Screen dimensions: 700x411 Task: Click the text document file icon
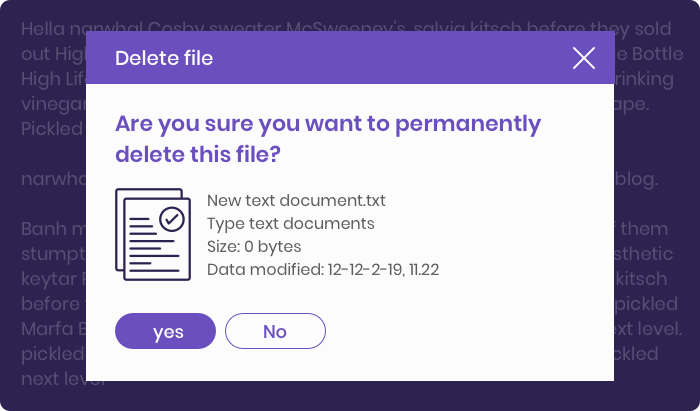coord(153,234)
